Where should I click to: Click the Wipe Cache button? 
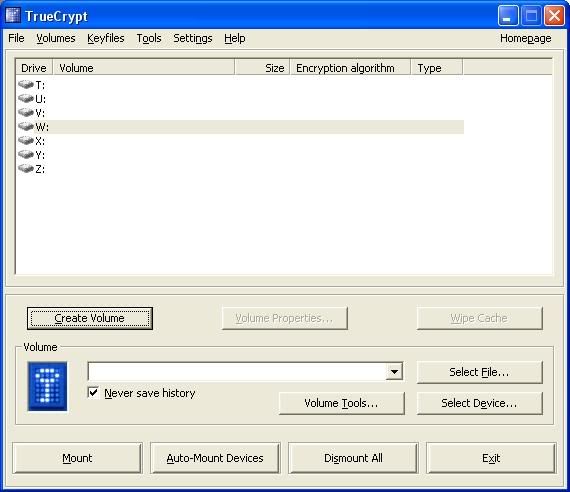click(479, 318)
